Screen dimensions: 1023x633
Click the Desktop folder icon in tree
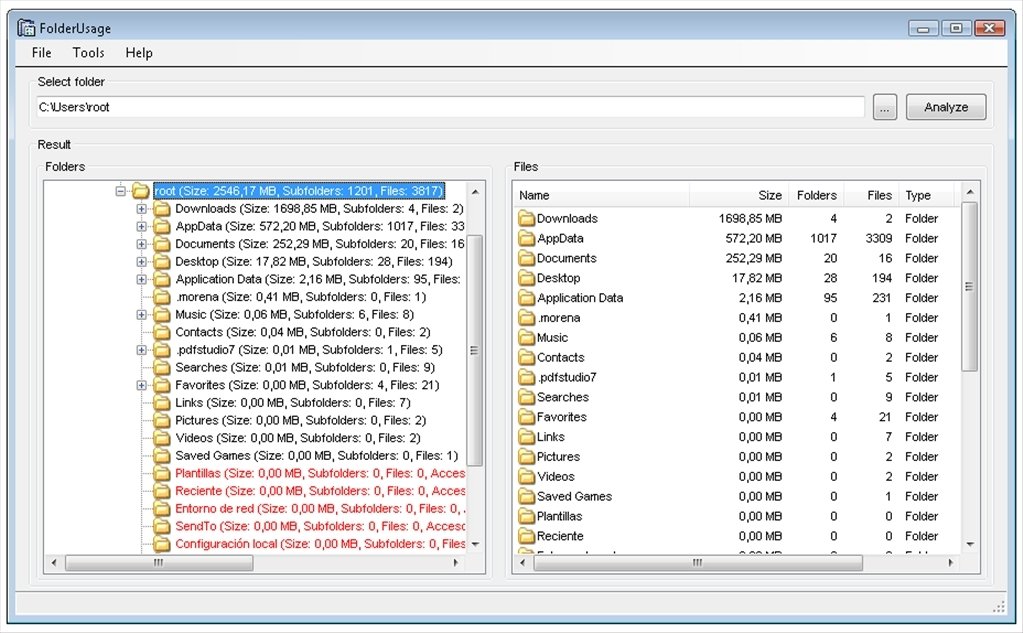coord(162,262)
